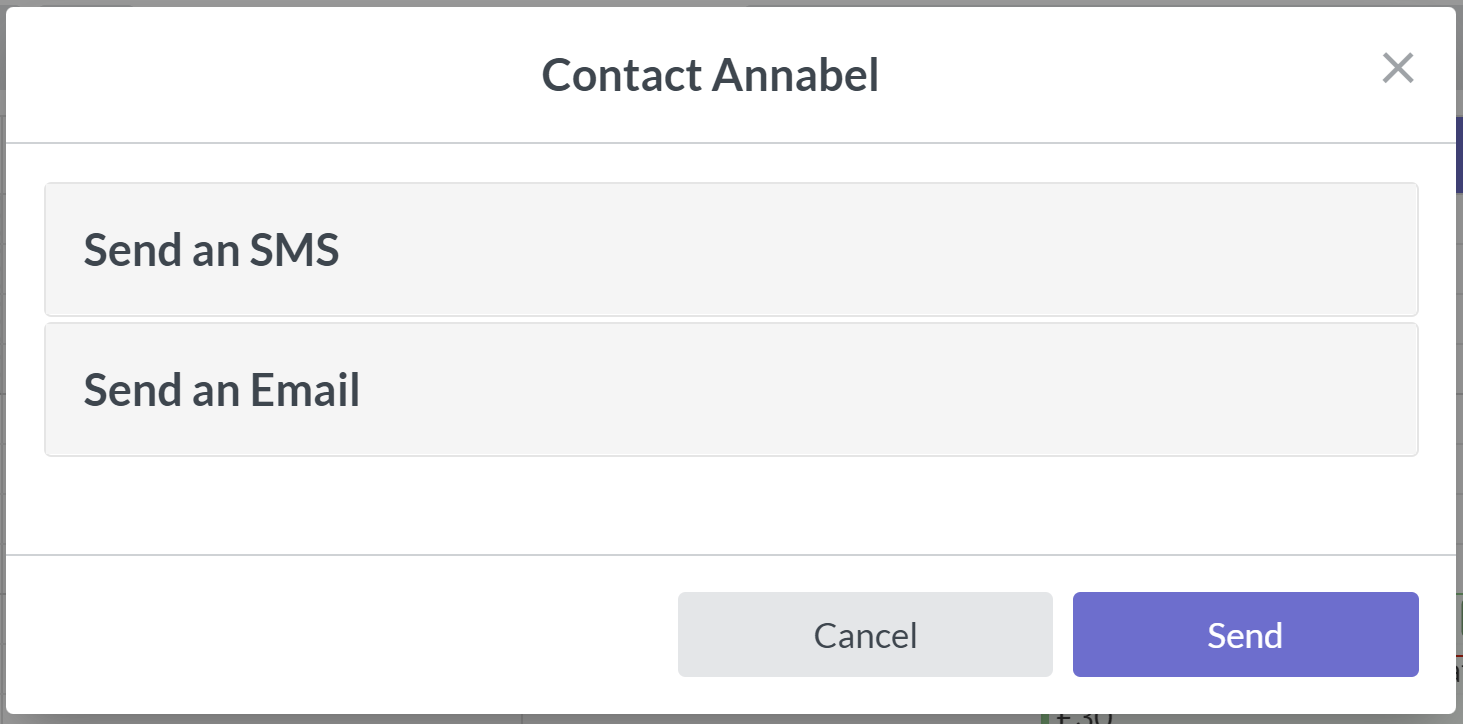Select the 'Send an Email' heading text

221,390
